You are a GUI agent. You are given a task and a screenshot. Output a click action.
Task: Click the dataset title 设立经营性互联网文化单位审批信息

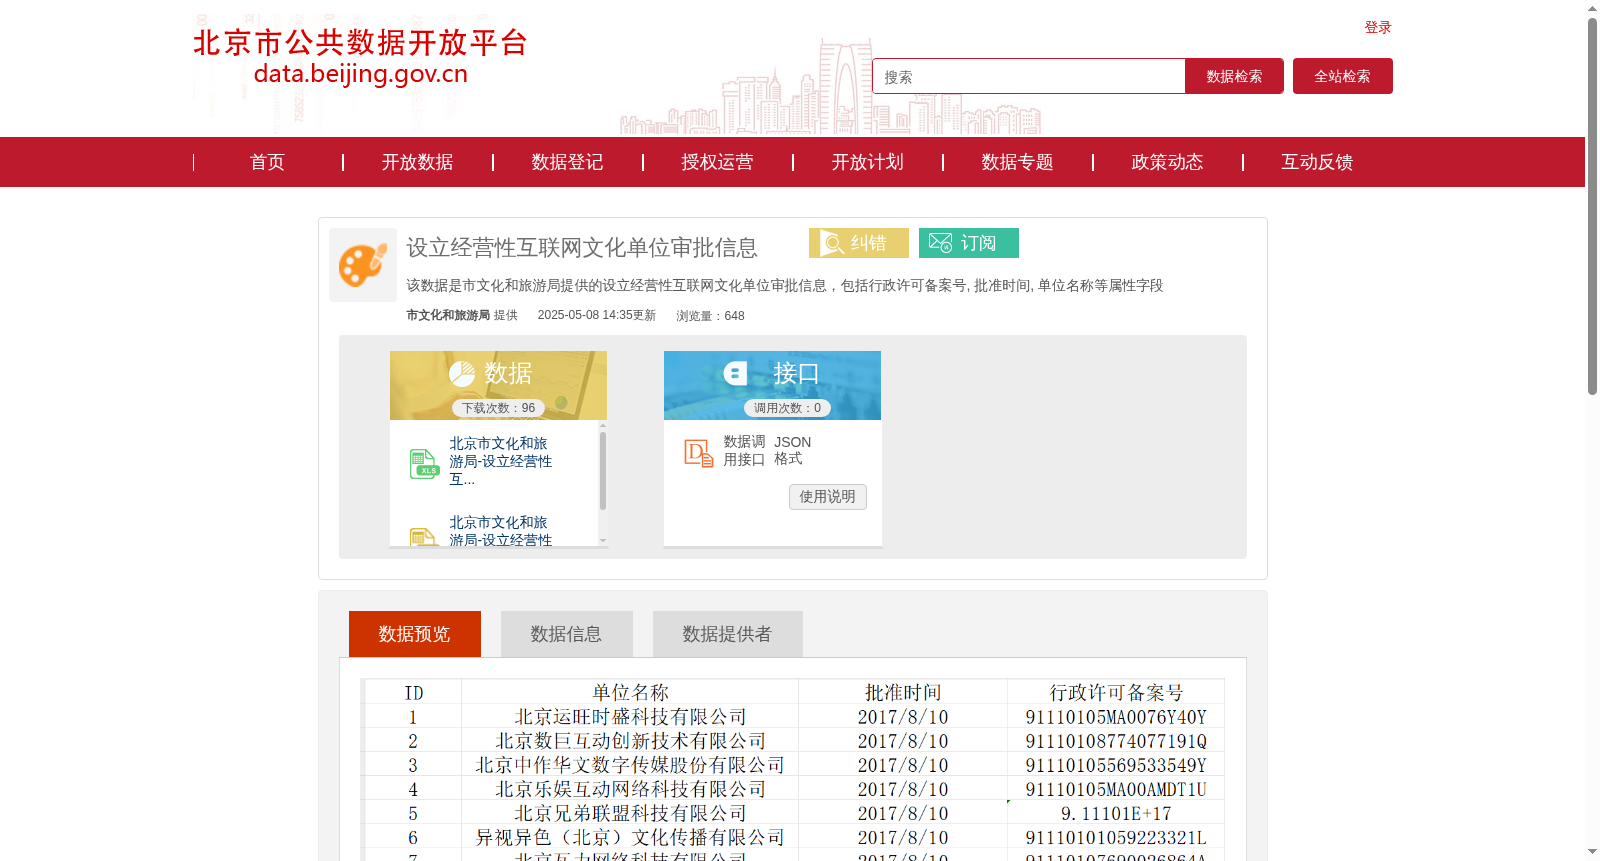pyautogui.click(x=582, y=247)
